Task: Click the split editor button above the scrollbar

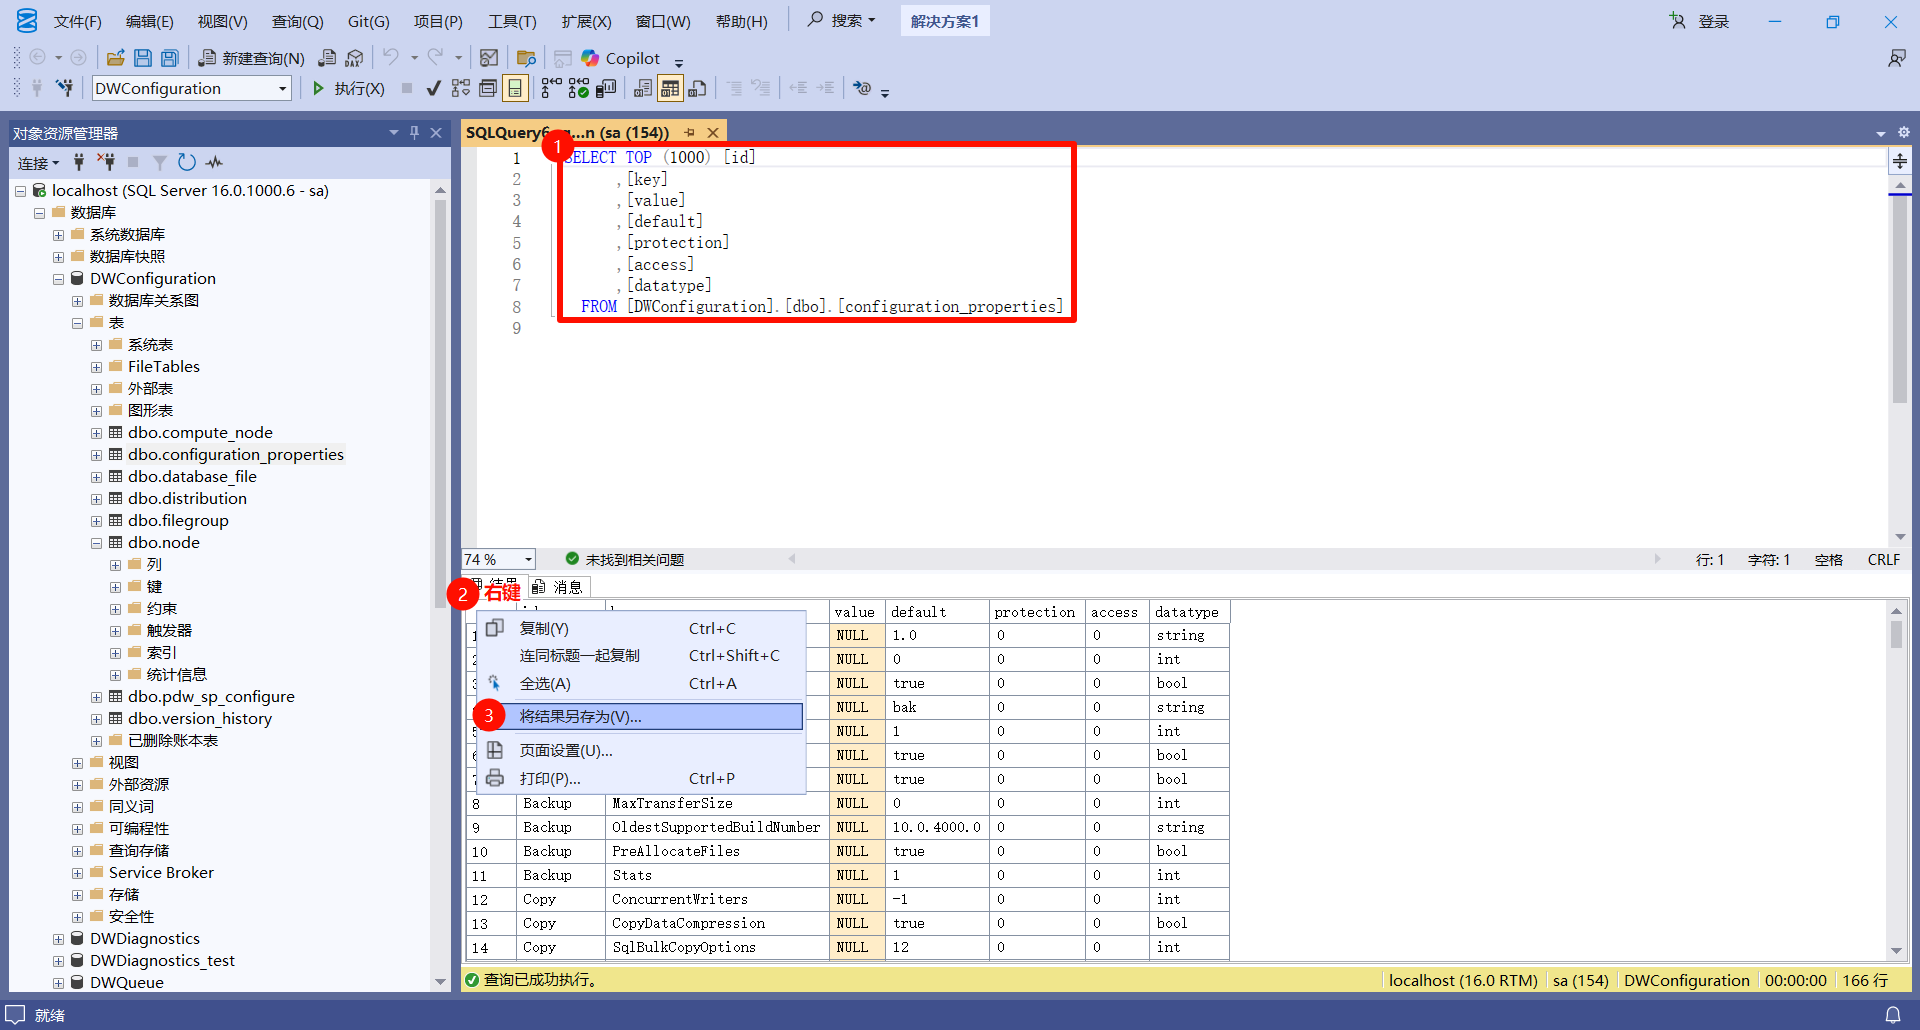Action: [1900, 161]
